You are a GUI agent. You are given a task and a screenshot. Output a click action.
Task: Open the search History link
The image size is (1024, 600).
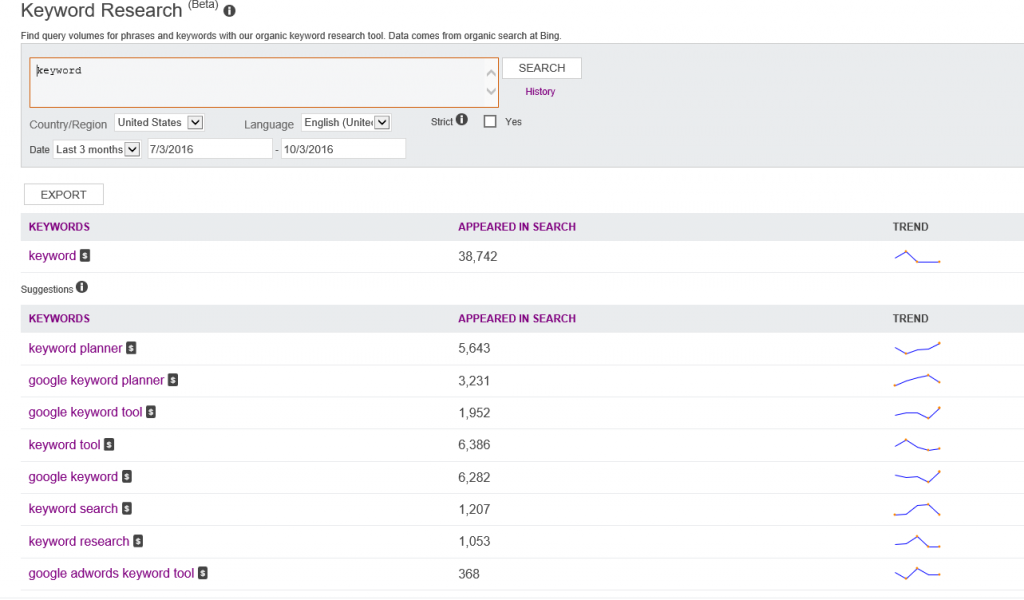(x=540, y=91)
